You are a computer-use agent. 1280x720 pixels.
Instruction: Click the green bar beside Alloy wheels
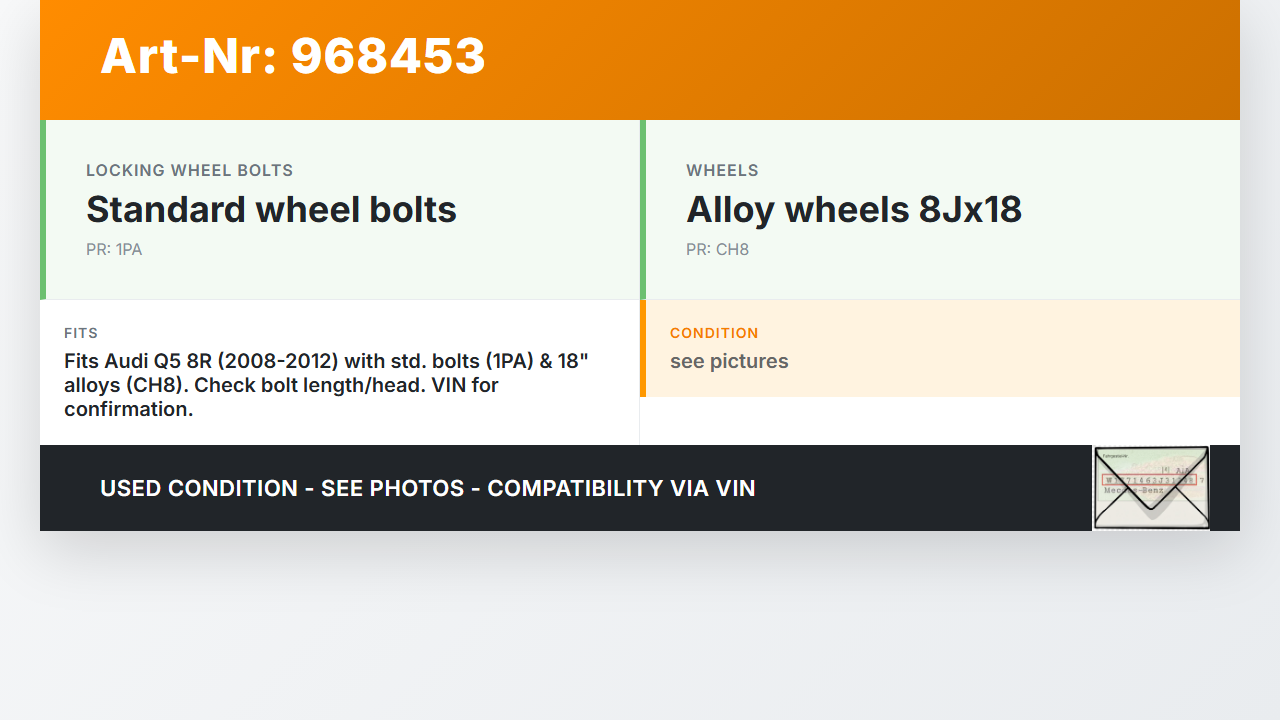(643, 210)
